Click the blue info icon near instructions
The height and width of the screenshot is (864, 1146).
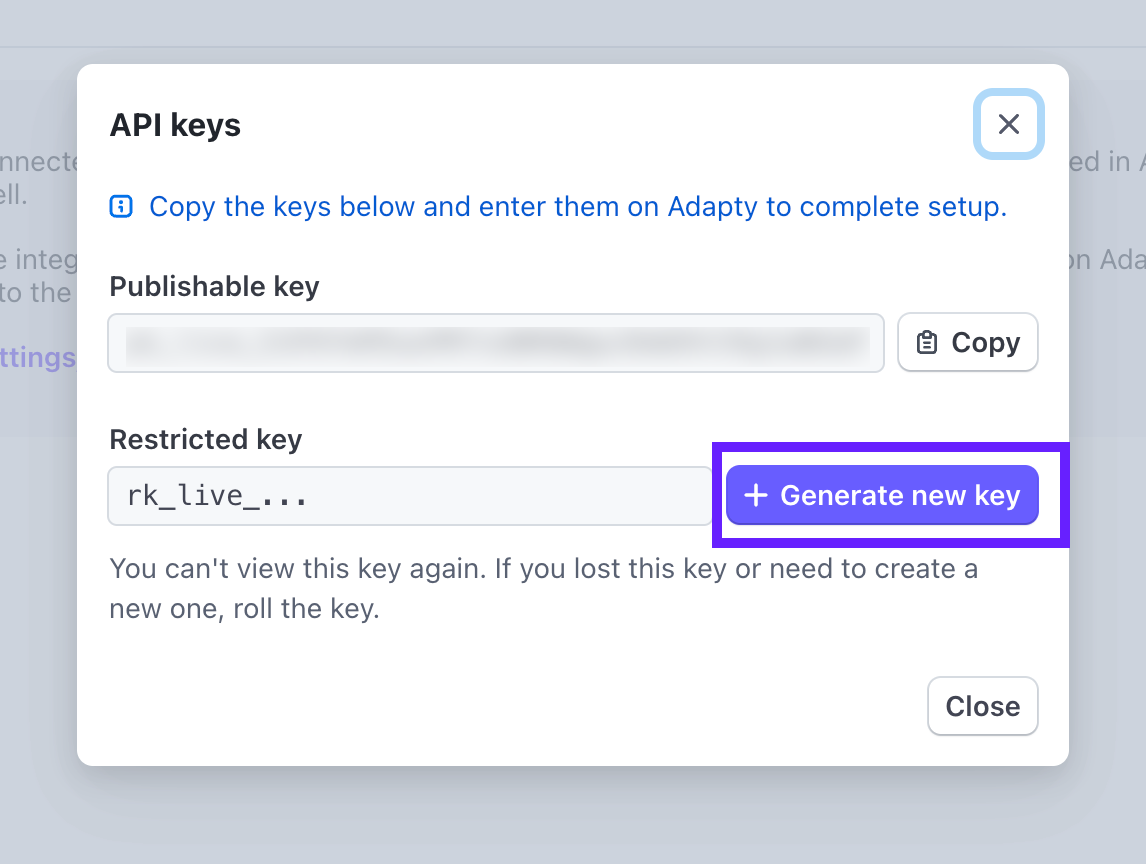(x=121, y=207)
